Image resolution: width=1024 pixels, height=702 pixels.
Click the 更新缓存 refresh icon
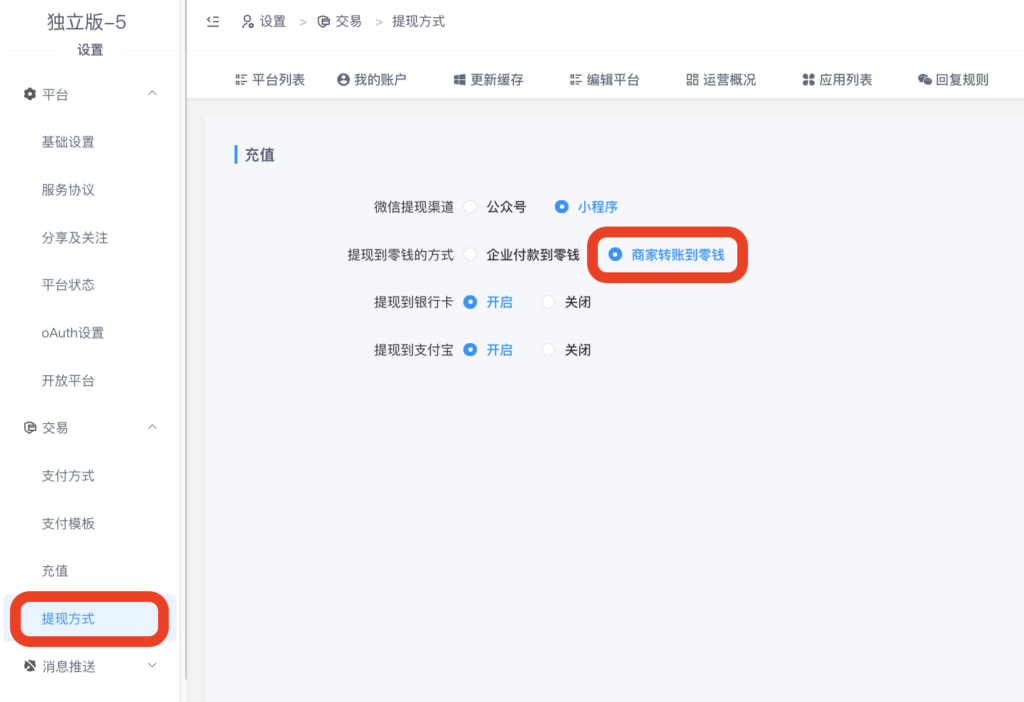tap(461, 79)
